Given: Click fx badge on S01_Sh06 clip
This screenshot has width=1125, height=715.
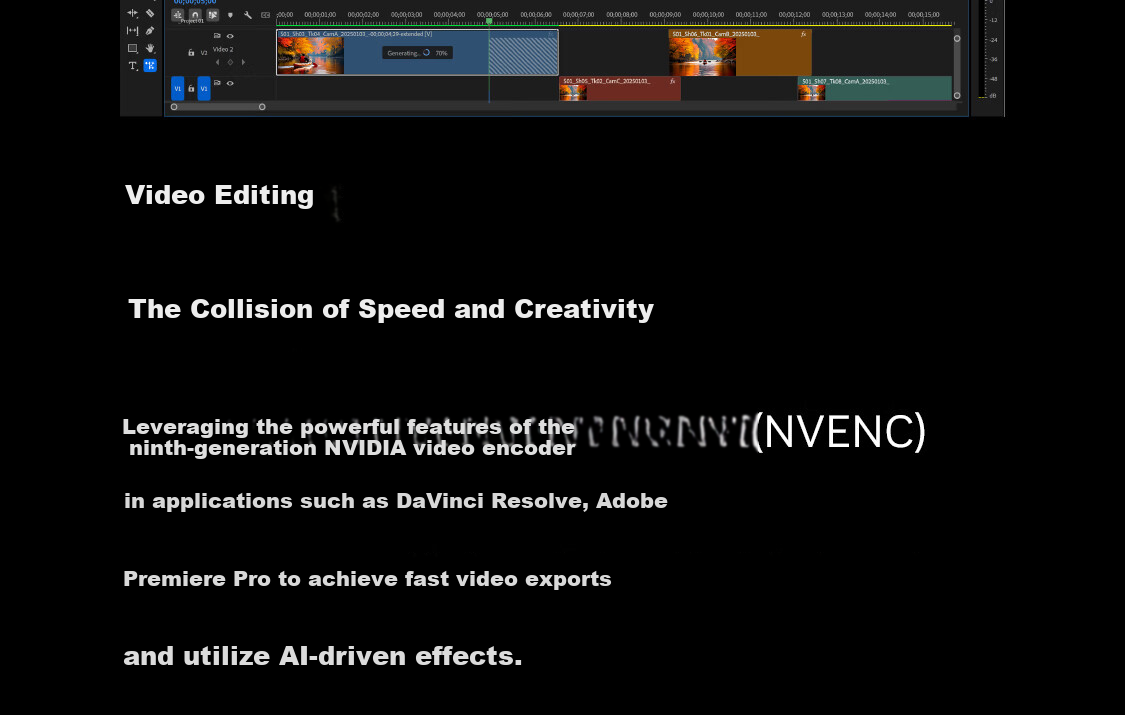Looking at the screenshot, I should (804, 34).
